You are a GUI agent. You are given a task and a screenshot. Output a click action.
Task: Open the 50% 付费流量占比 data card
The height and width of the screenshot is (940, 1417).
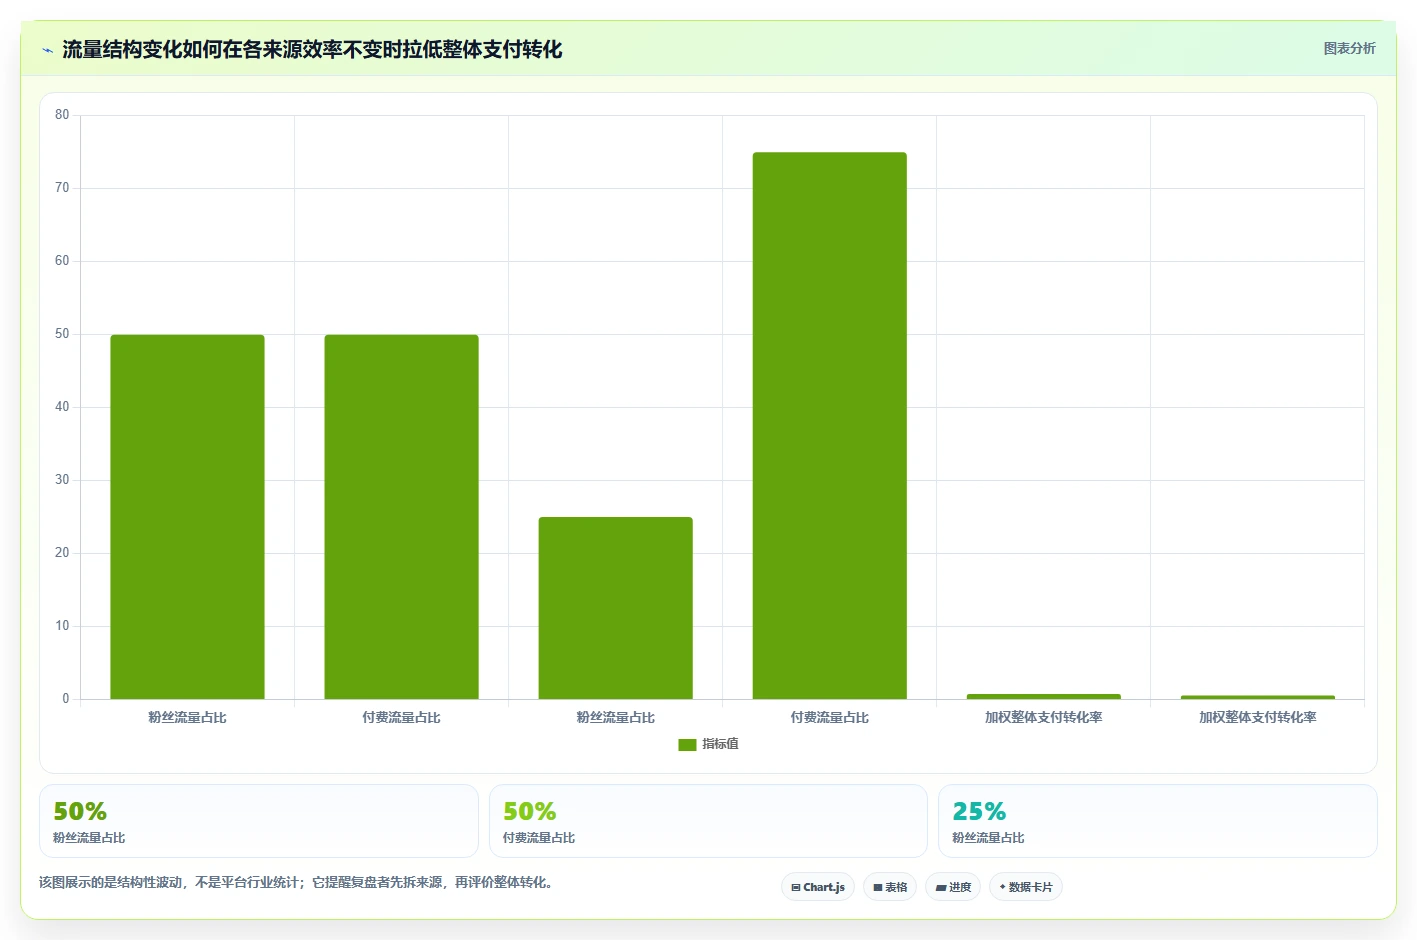[x=708, y=821]
